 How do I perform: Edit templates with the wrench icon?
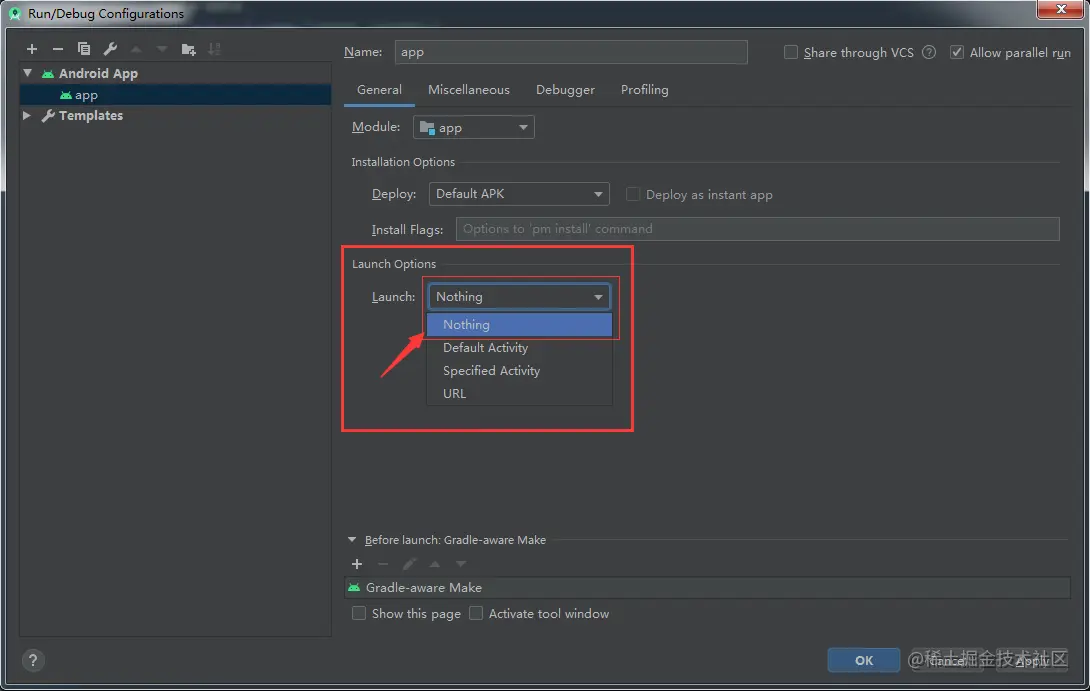[110, 49]
